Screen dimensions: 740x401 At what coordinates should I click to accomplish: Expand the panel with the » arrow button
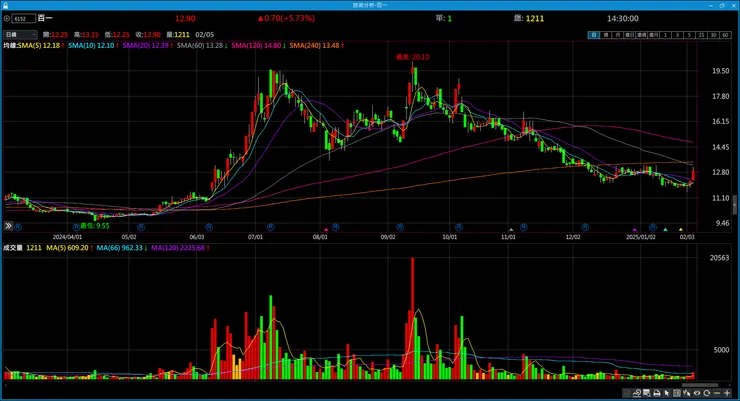(8, 226)
